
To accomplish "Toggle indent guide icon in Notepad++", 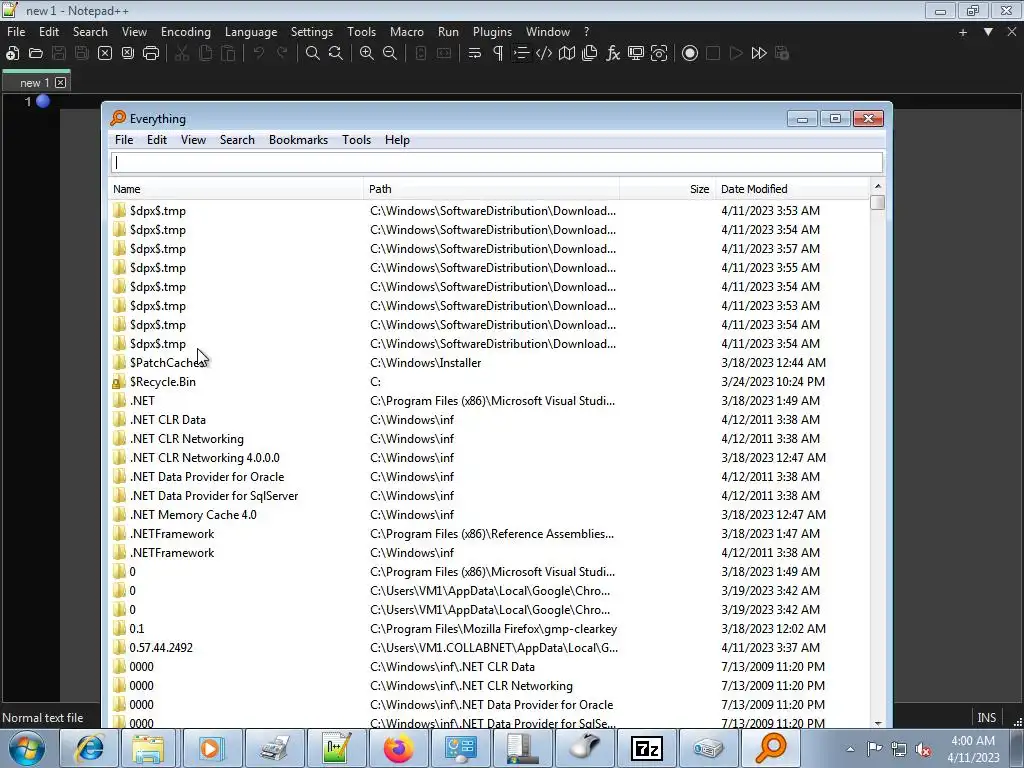I will click(x=520, y=54).
